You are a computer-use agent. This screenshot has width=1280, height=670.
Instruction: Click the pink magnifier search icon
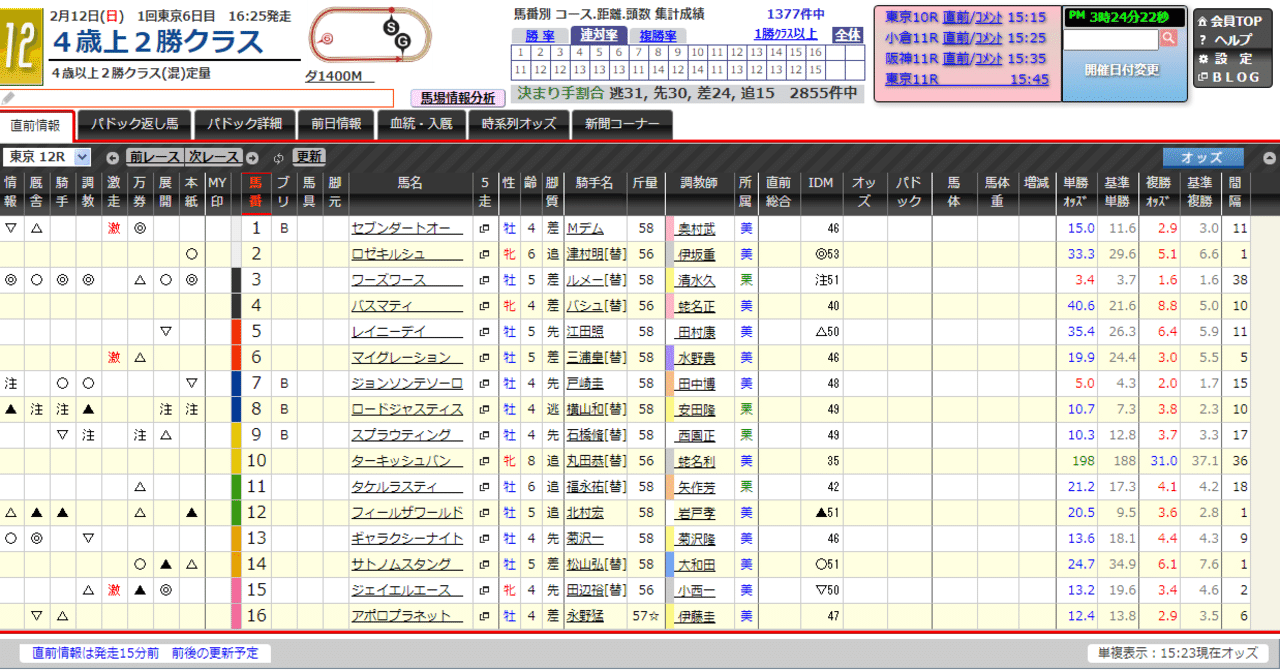[x=1169, y=38]
